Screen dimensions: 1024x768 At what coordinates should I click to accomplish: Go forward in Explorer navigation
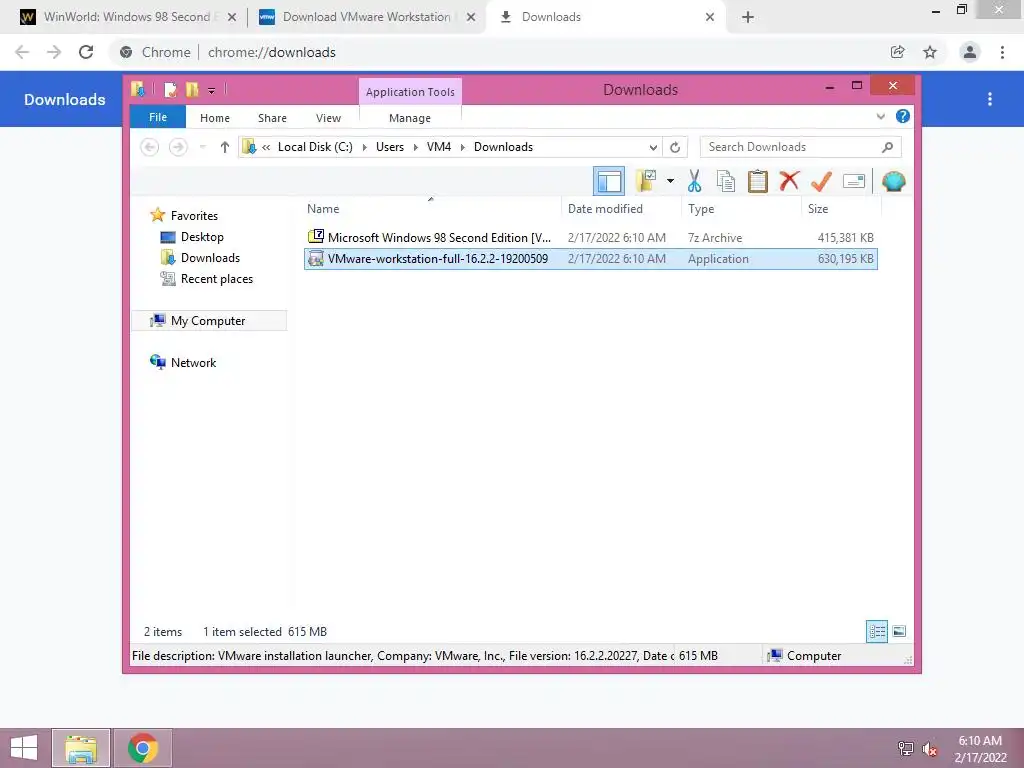(x=178, y=147)
